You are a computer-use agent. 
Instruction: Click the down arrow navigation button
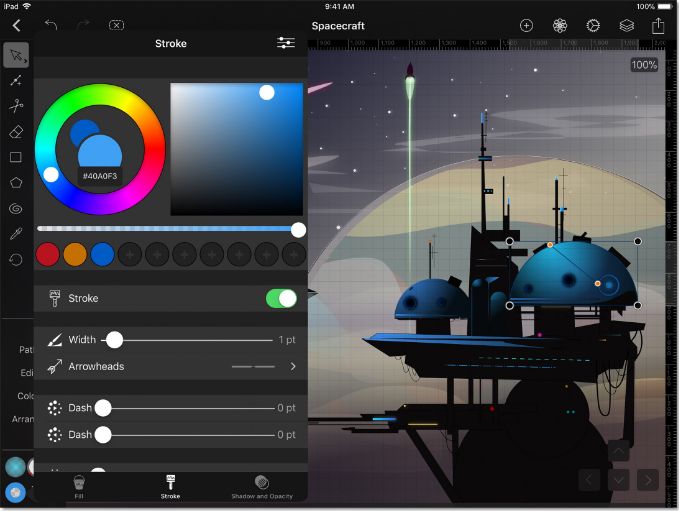pyautogui.click(x=618, y=479)
